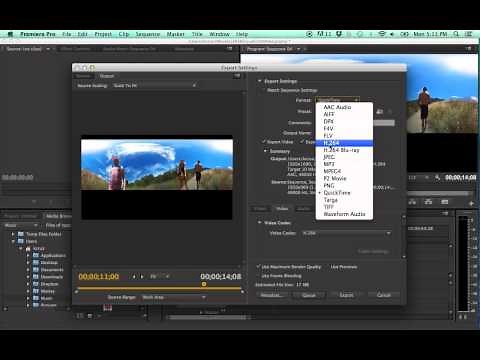Open the Source Range Work Area dropdown
The width and height of the screenshot is (480, 360).
(x=173, y=297)
